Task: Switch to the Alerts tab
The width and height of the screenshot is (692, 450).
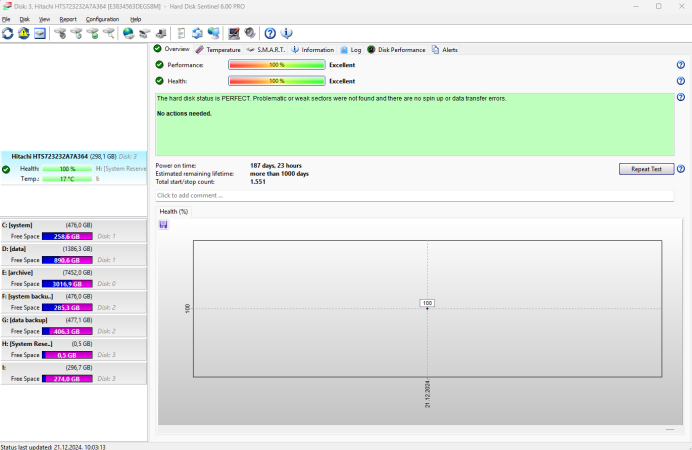Action: (x=445, y=50)
